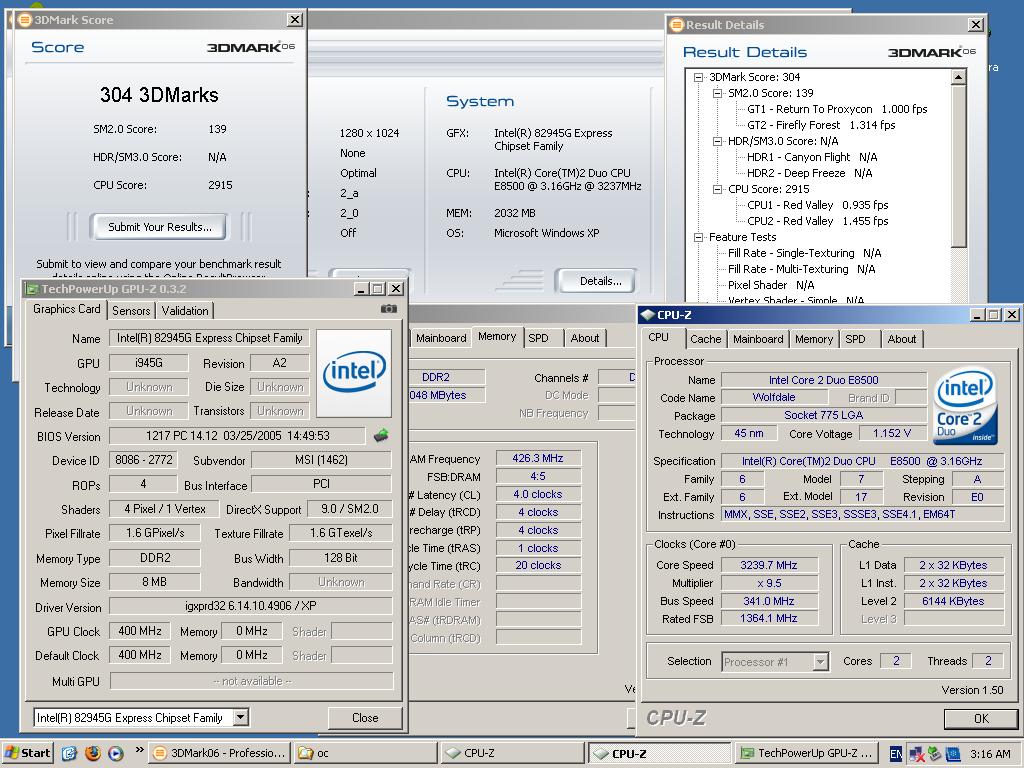Click the safely remove hardware tray icon

pyautogui.click(x=935, y=754)
